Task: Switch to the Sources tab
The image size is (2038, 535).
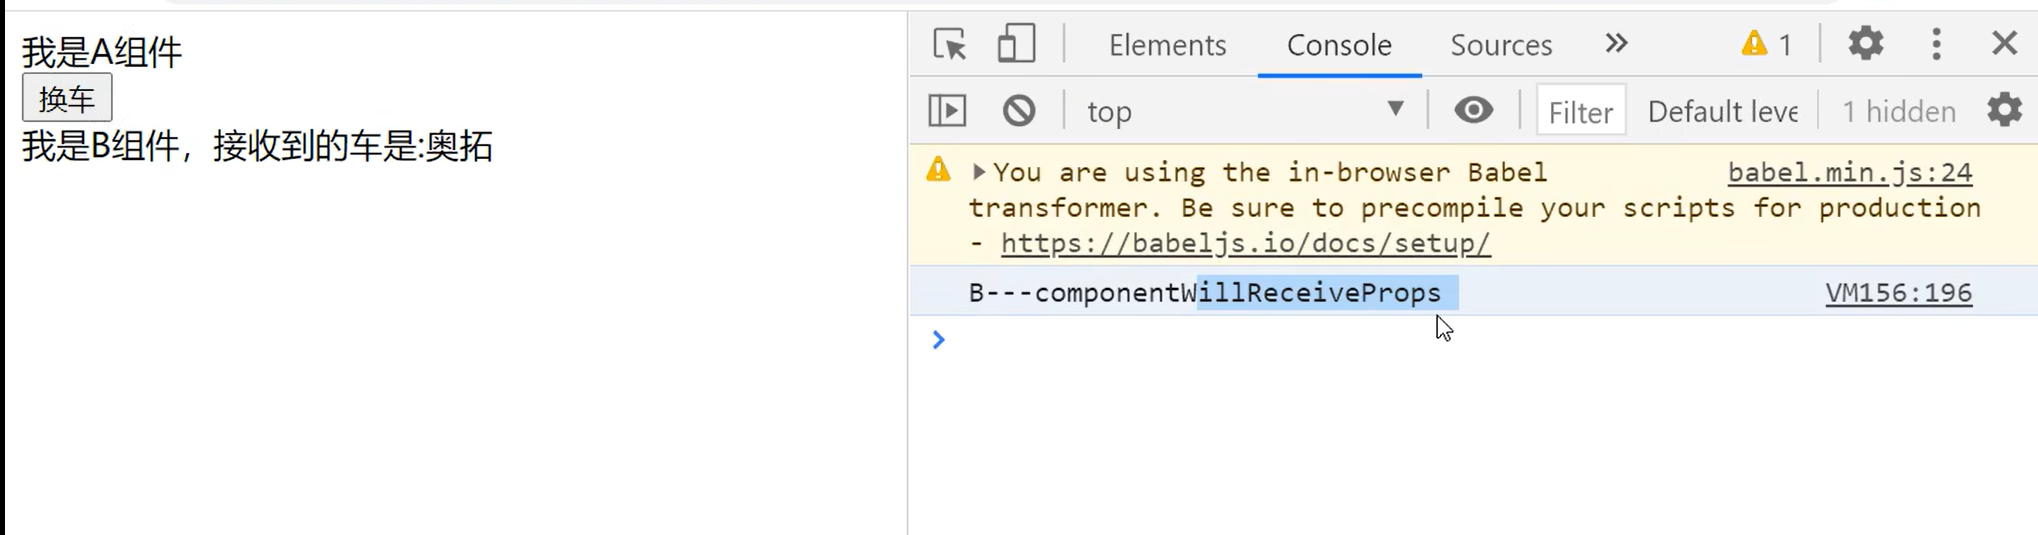Action: click(1501, 45)
